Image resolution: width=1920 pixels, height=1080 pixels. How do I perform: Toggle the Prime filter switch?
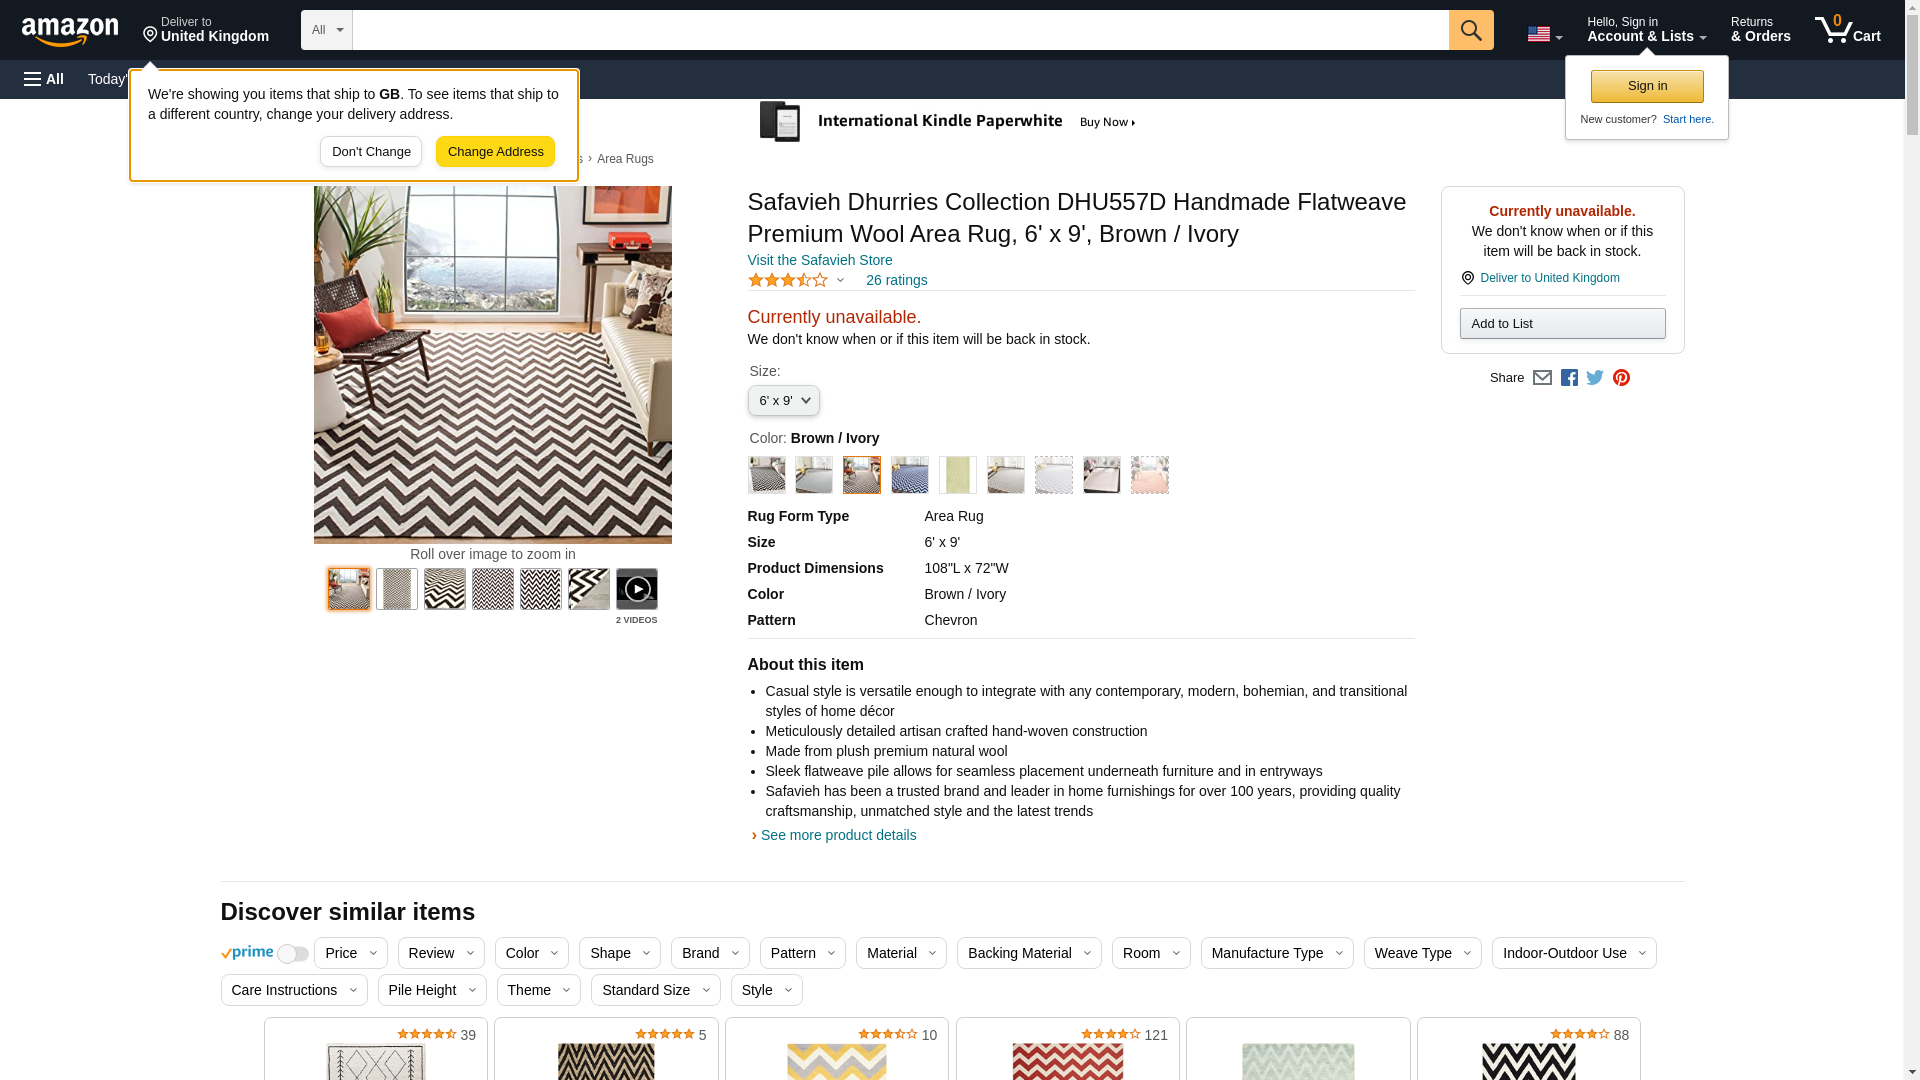pos(292,954)
